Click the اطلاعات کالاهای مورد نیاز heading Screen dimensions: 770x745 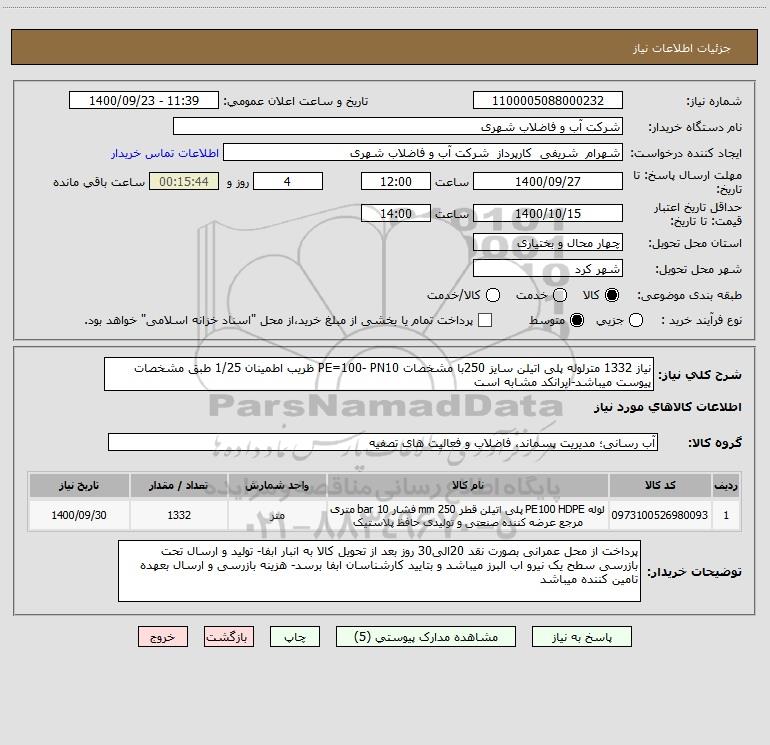point(668,407)
